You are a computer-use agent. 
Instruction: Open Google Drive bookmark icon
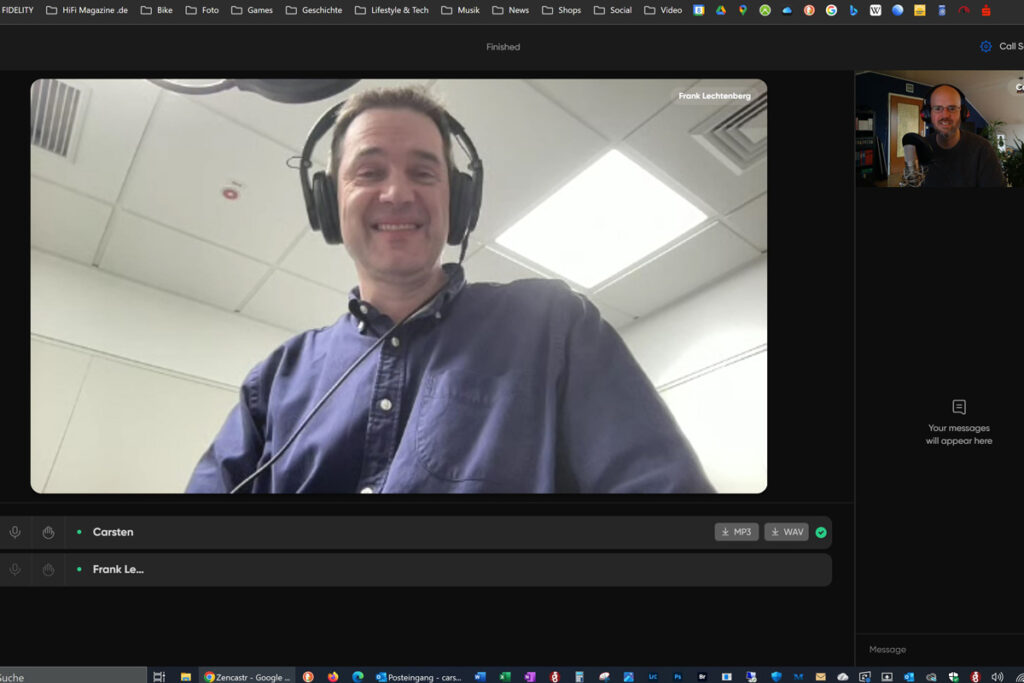pyautogui.click(x=721, y=10)
